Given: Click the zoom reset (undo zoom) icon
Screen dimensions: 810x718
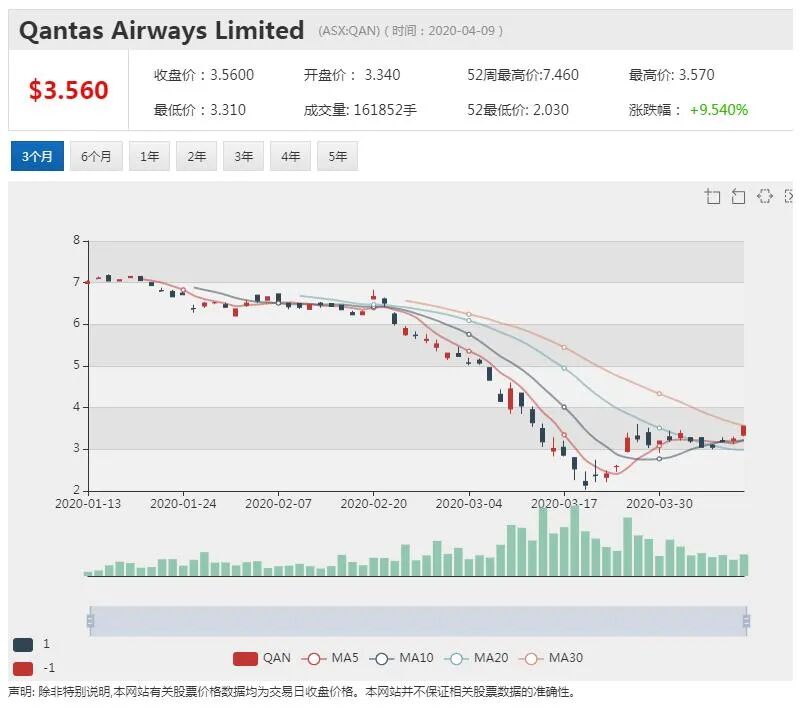Looking at the screenshot, I should click(x=739, y=196).
